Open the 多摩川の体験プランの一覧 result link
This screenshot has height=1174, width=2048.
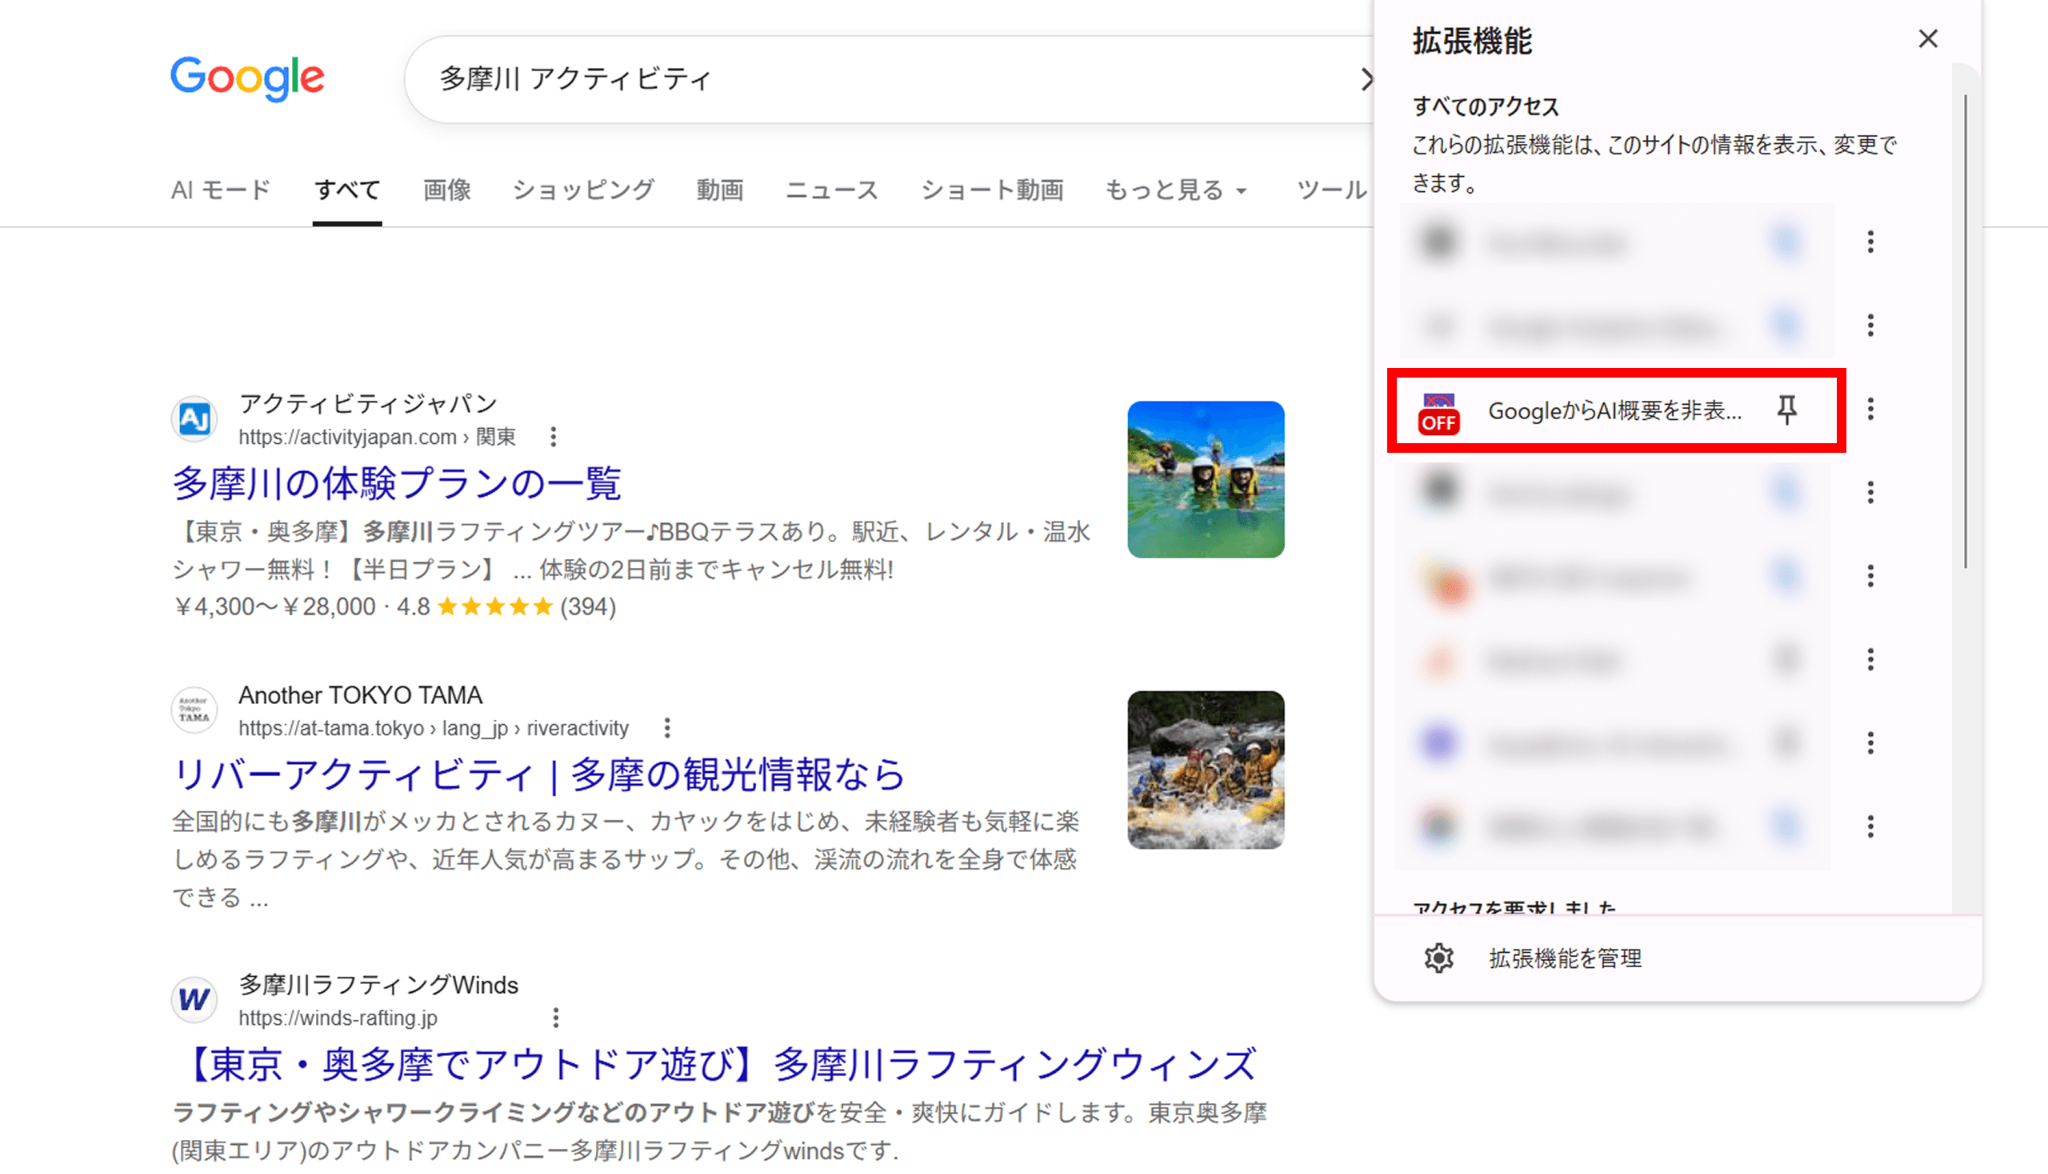click(x=397, y=483)
